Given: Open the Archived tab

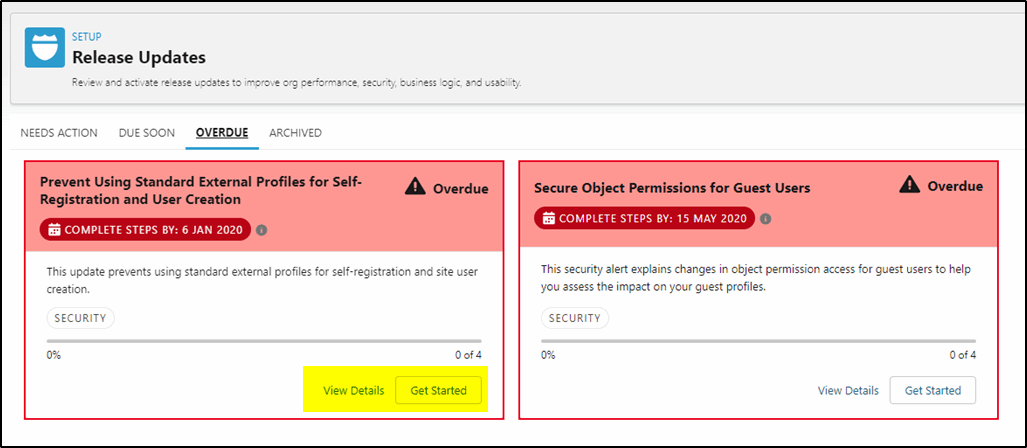Looking at the screenshot, I should pos(295,133).
